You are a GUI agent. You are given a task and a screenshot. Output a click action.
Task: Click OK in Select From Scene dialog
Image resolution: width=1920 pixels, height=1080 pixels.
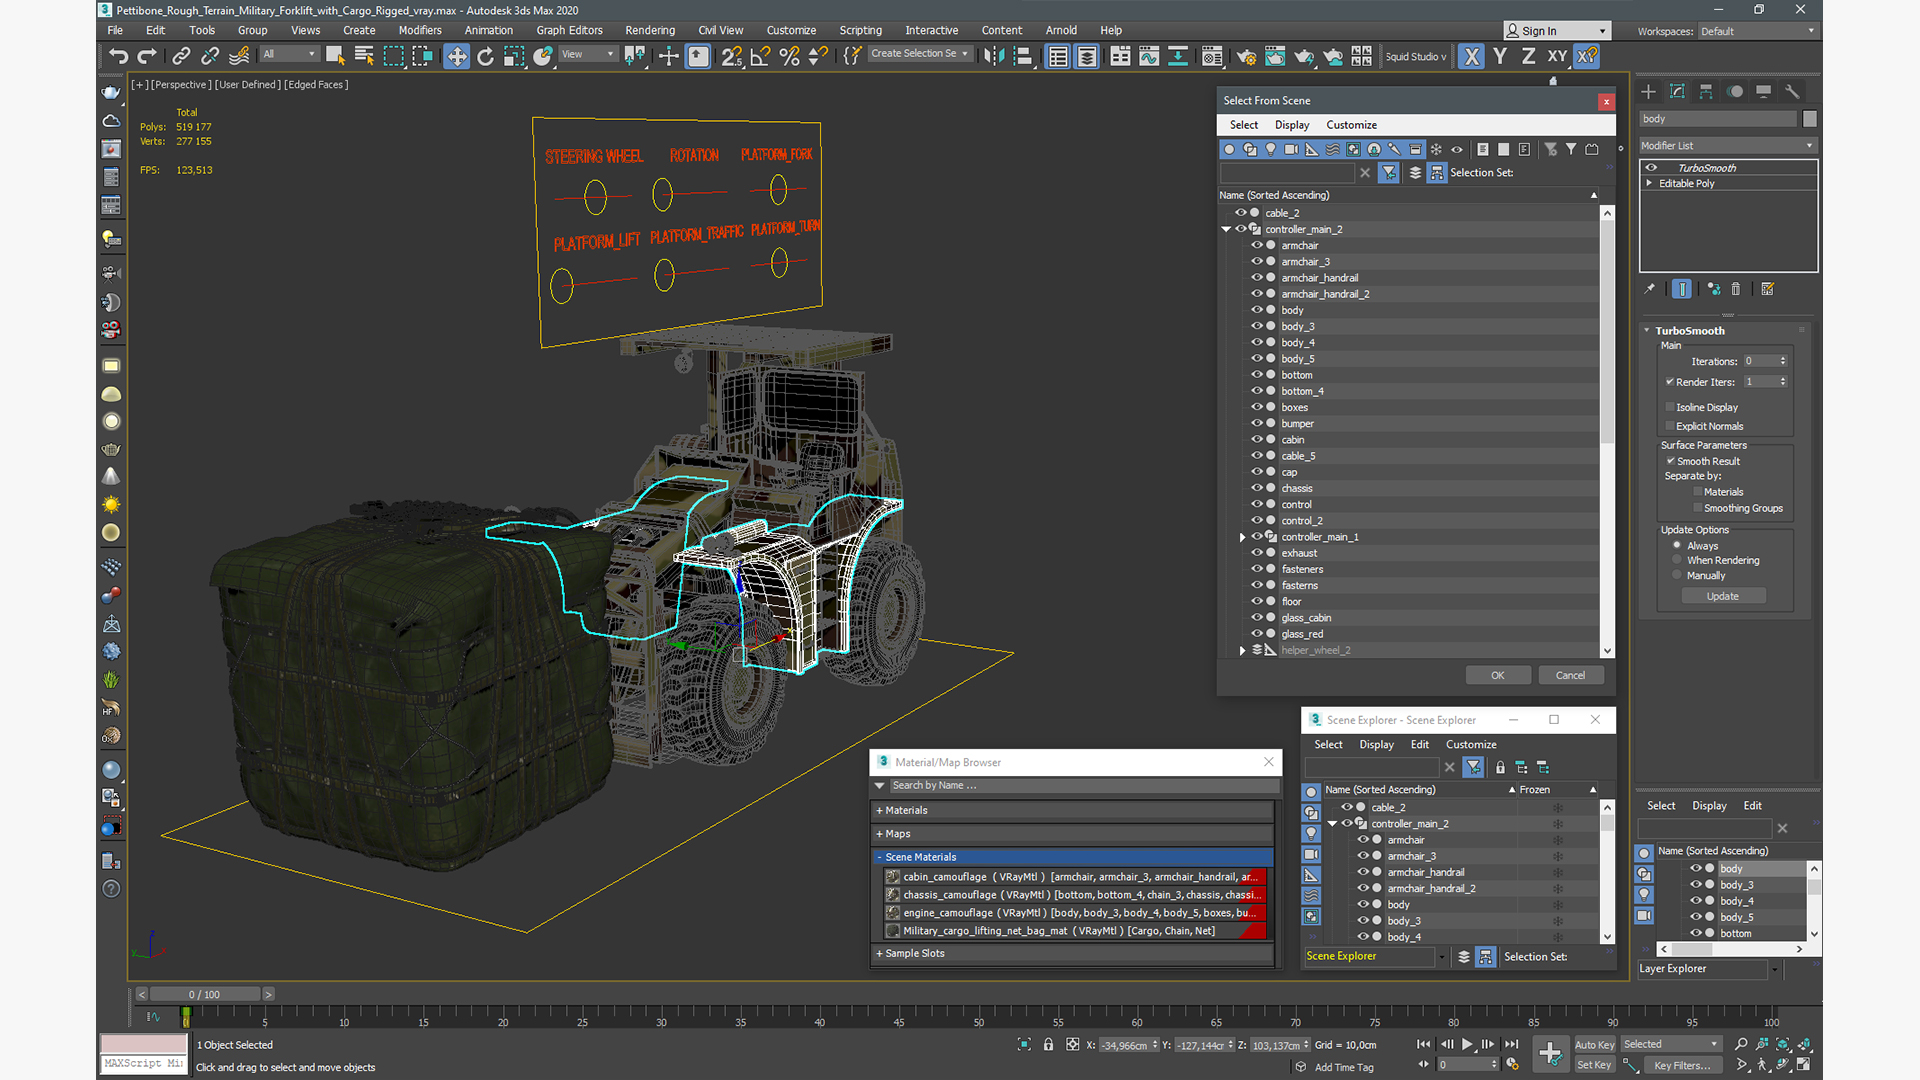[1497, 675]
